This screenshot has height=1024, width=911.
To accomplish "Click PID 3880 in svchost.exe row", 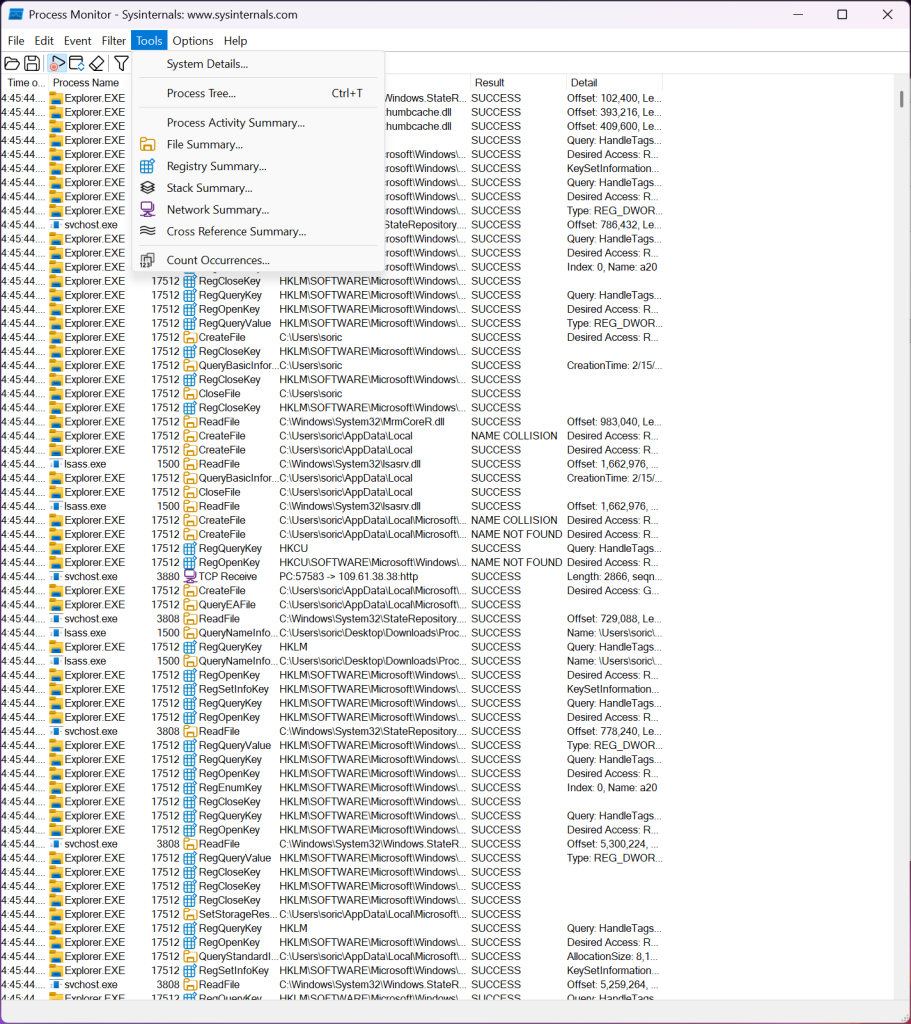I will (x=168, y=577).
